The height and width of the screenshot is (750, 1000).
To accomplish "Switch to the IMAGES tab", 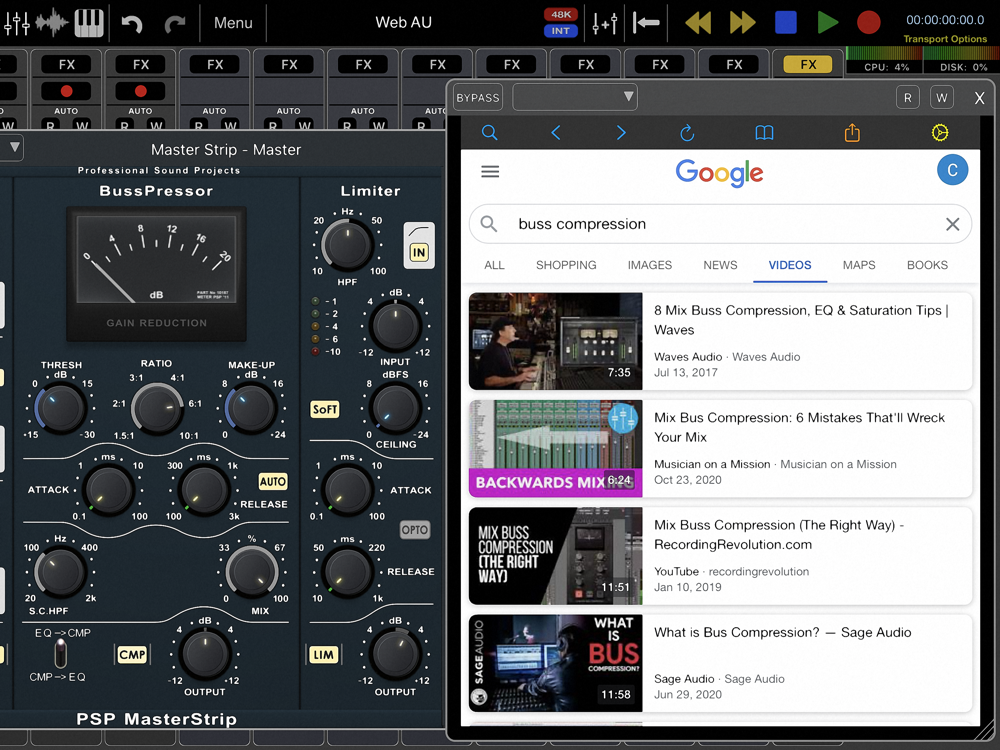I will click(649, 265).
